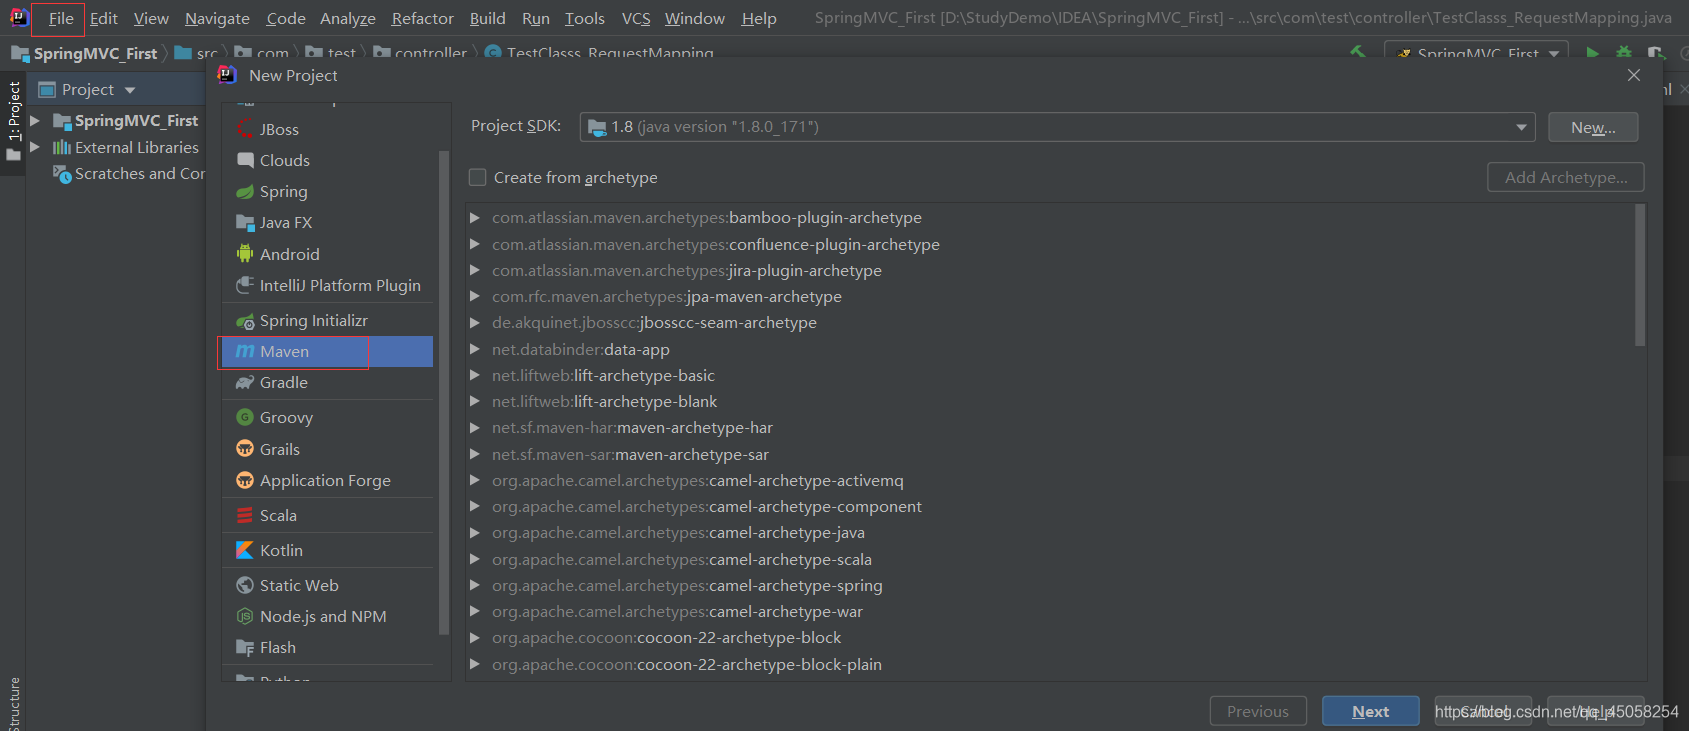Close the New Project dialog

[x=1634, y=75]
